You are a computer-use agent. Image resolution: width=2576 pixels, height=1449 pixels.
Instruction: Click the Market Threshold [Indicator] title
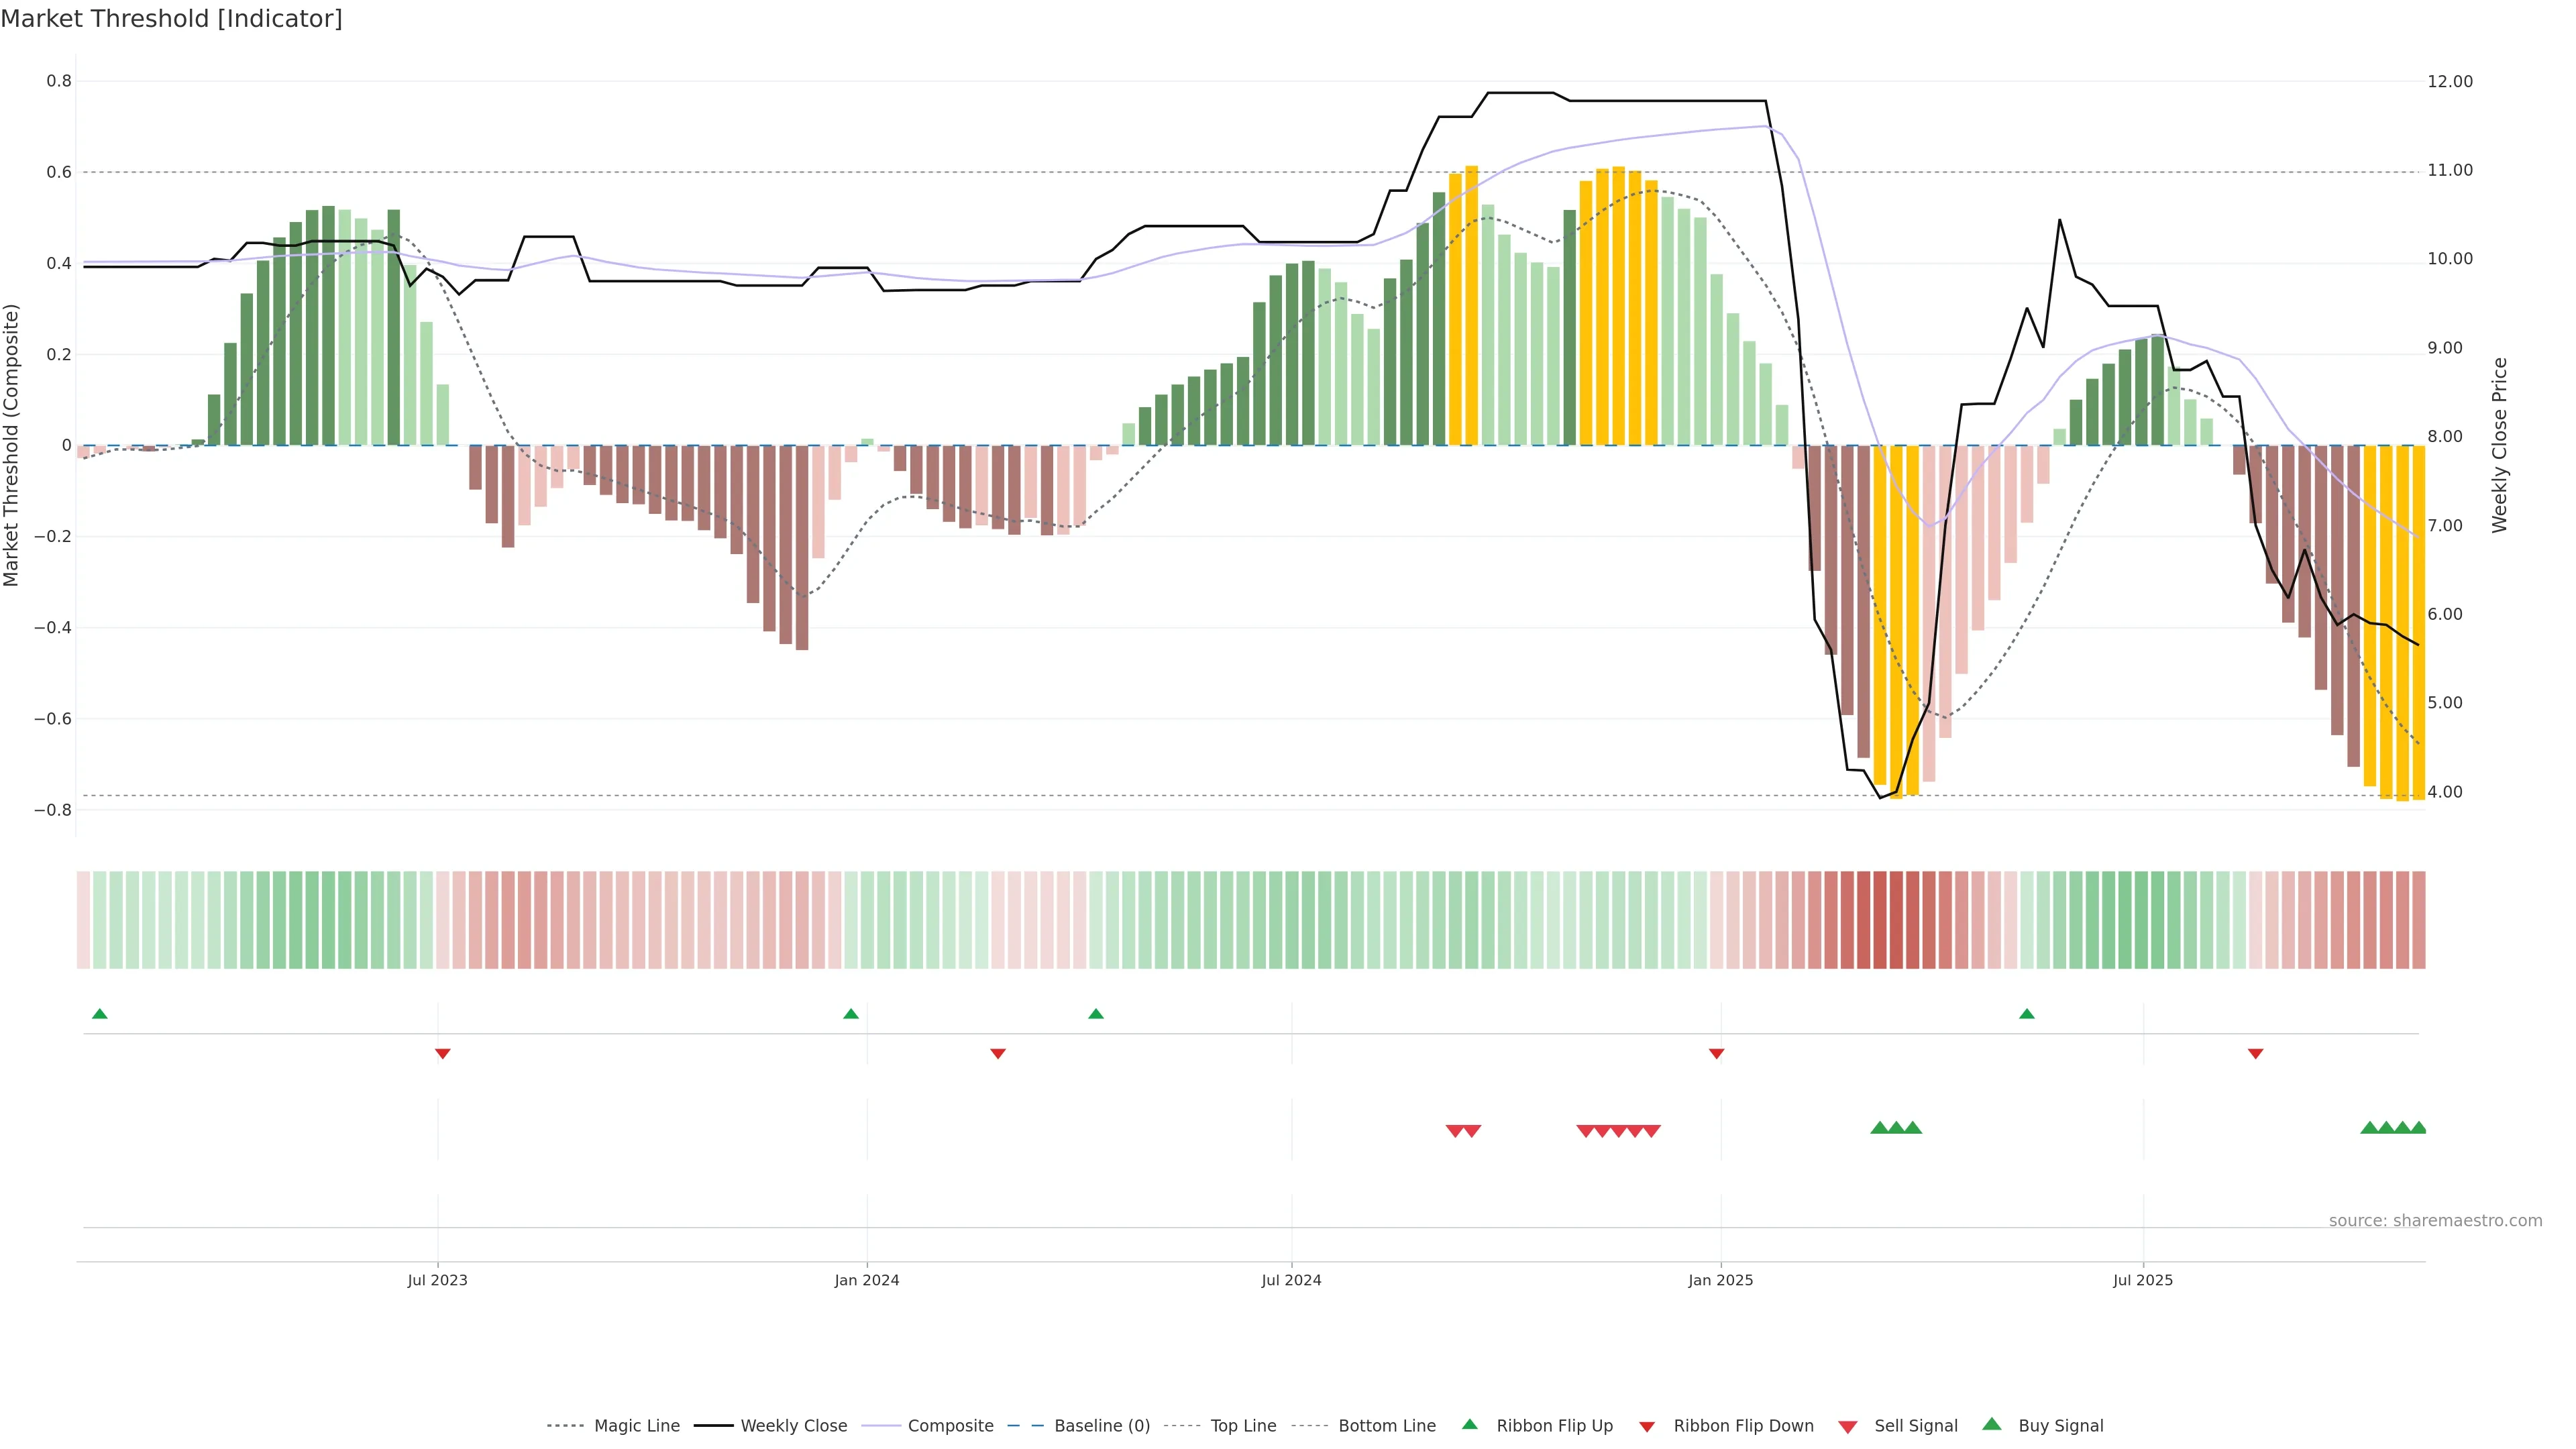coord(171,19)
